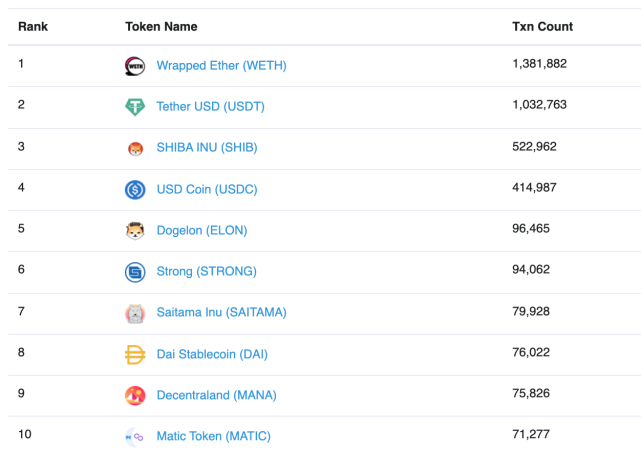Click rank number 6 in Strong row
Image resolution: width=641 pixels, height=471 pixels.
pos(21,269)
